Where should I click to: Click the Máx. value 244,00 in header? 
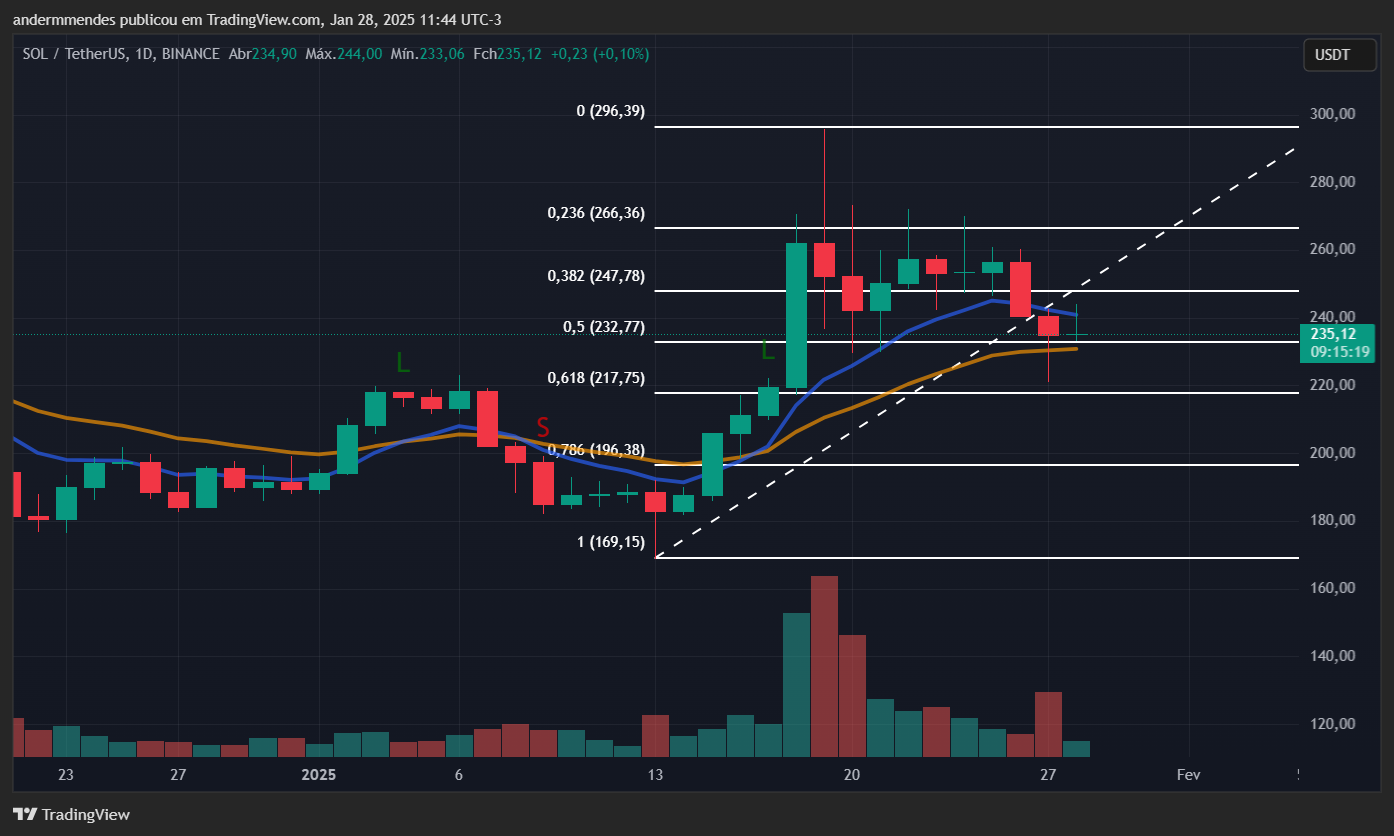(359, 54)
